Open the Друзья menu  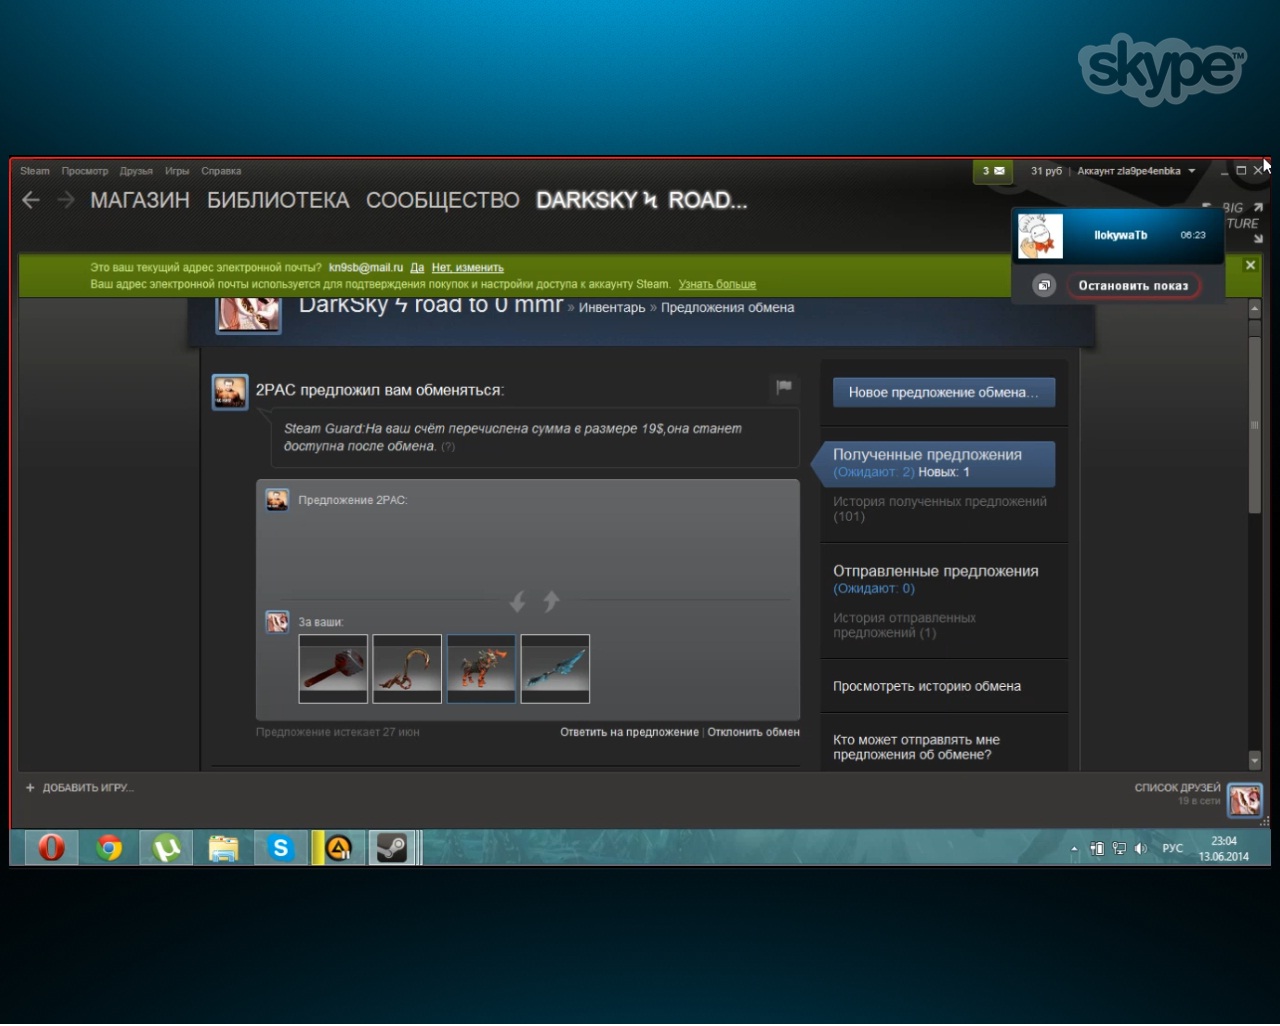coord(136,171)
